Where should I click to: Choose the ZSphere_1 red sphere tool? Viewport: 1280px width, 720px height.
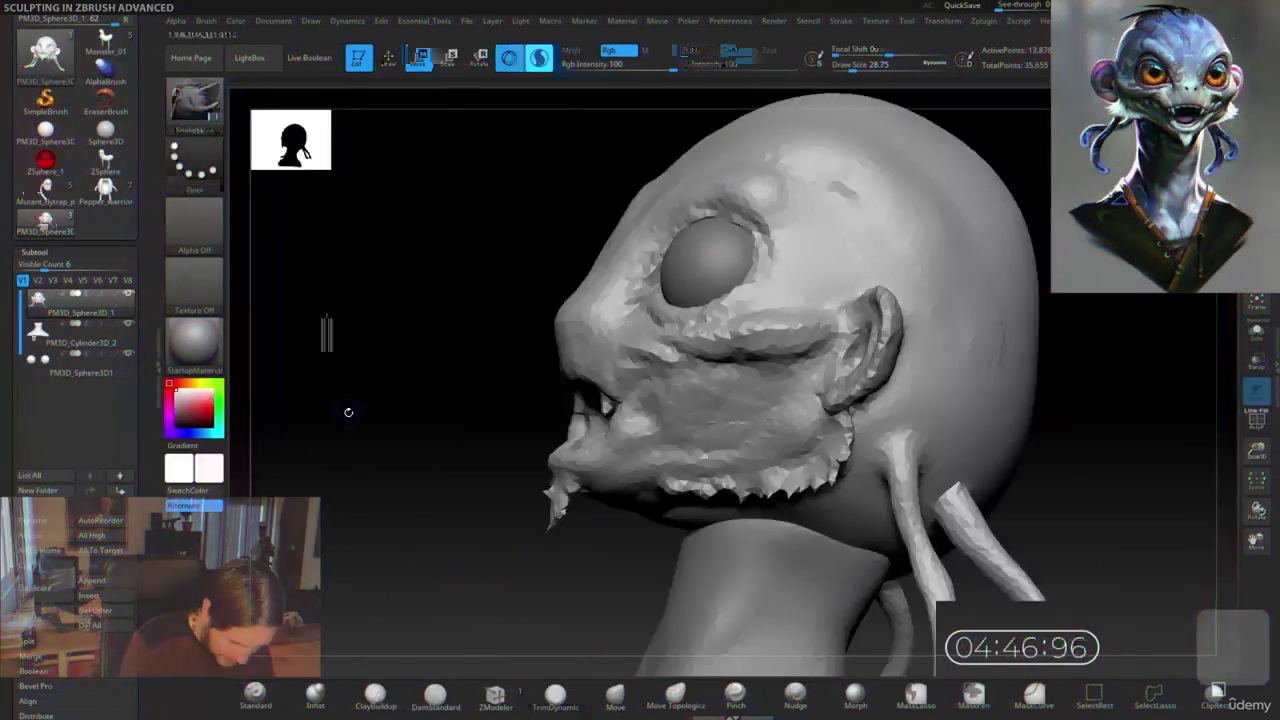pyautogui.click(x=45, y=162)
